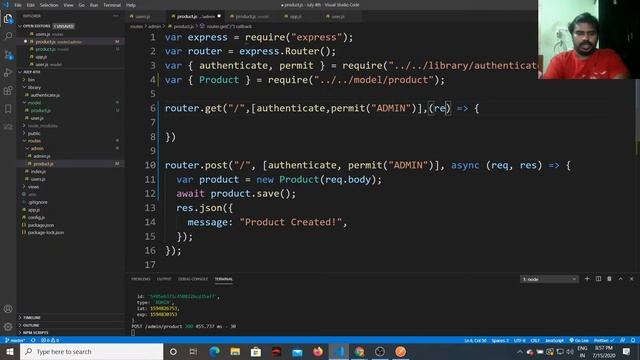Open the Explorer view in activity bar
640x360 pixels.
pyautogui.click(x=8, y=19)
